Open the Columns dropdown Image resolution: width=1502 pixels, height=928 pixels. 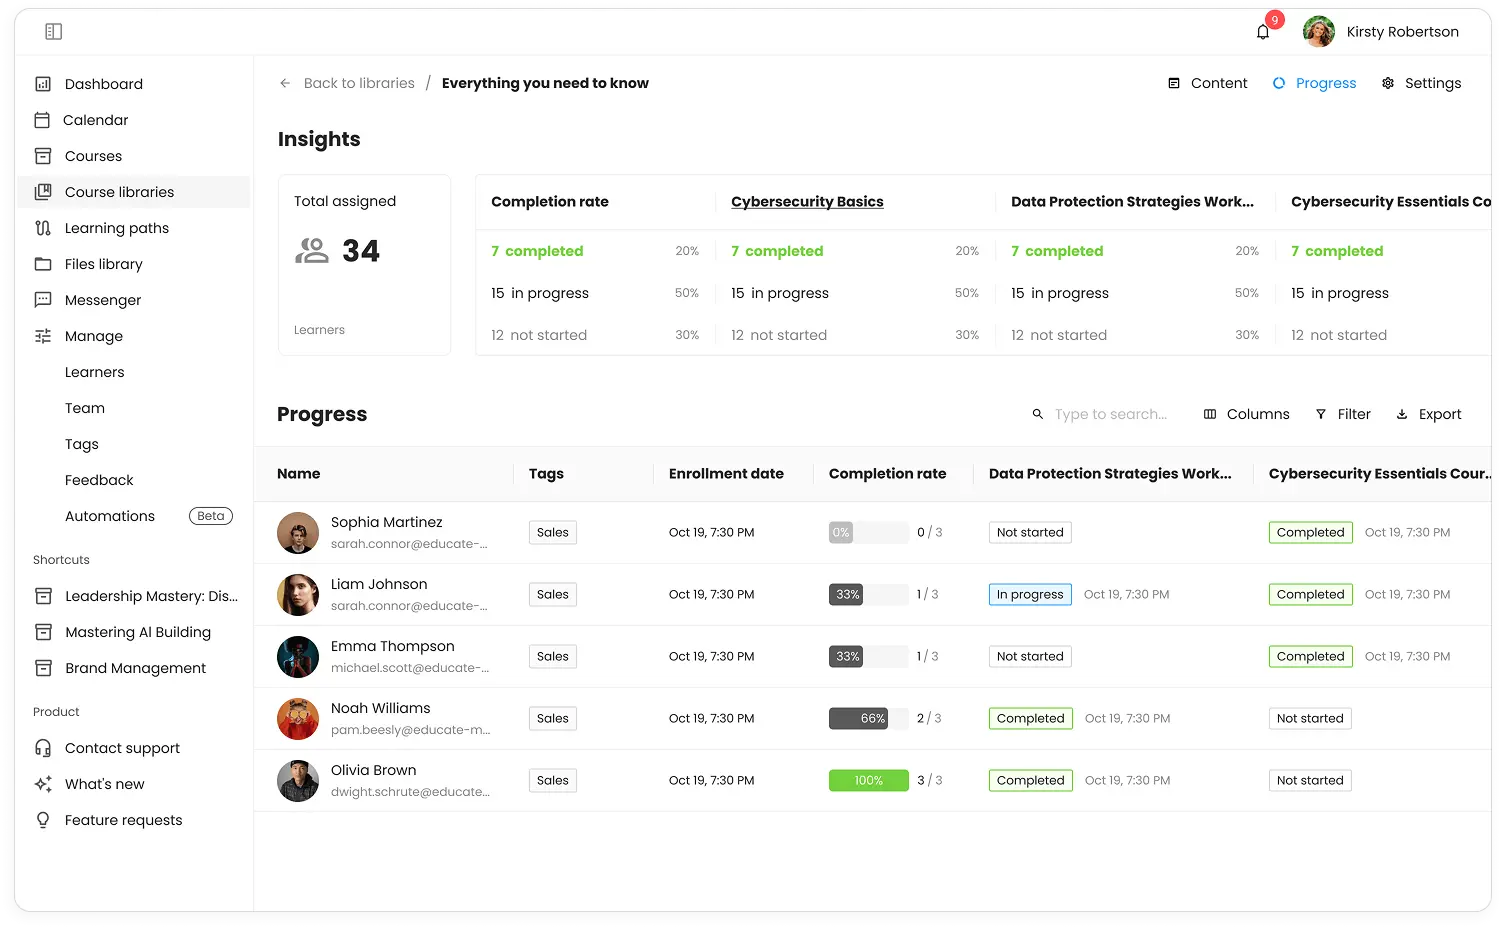pos(1246,414)
